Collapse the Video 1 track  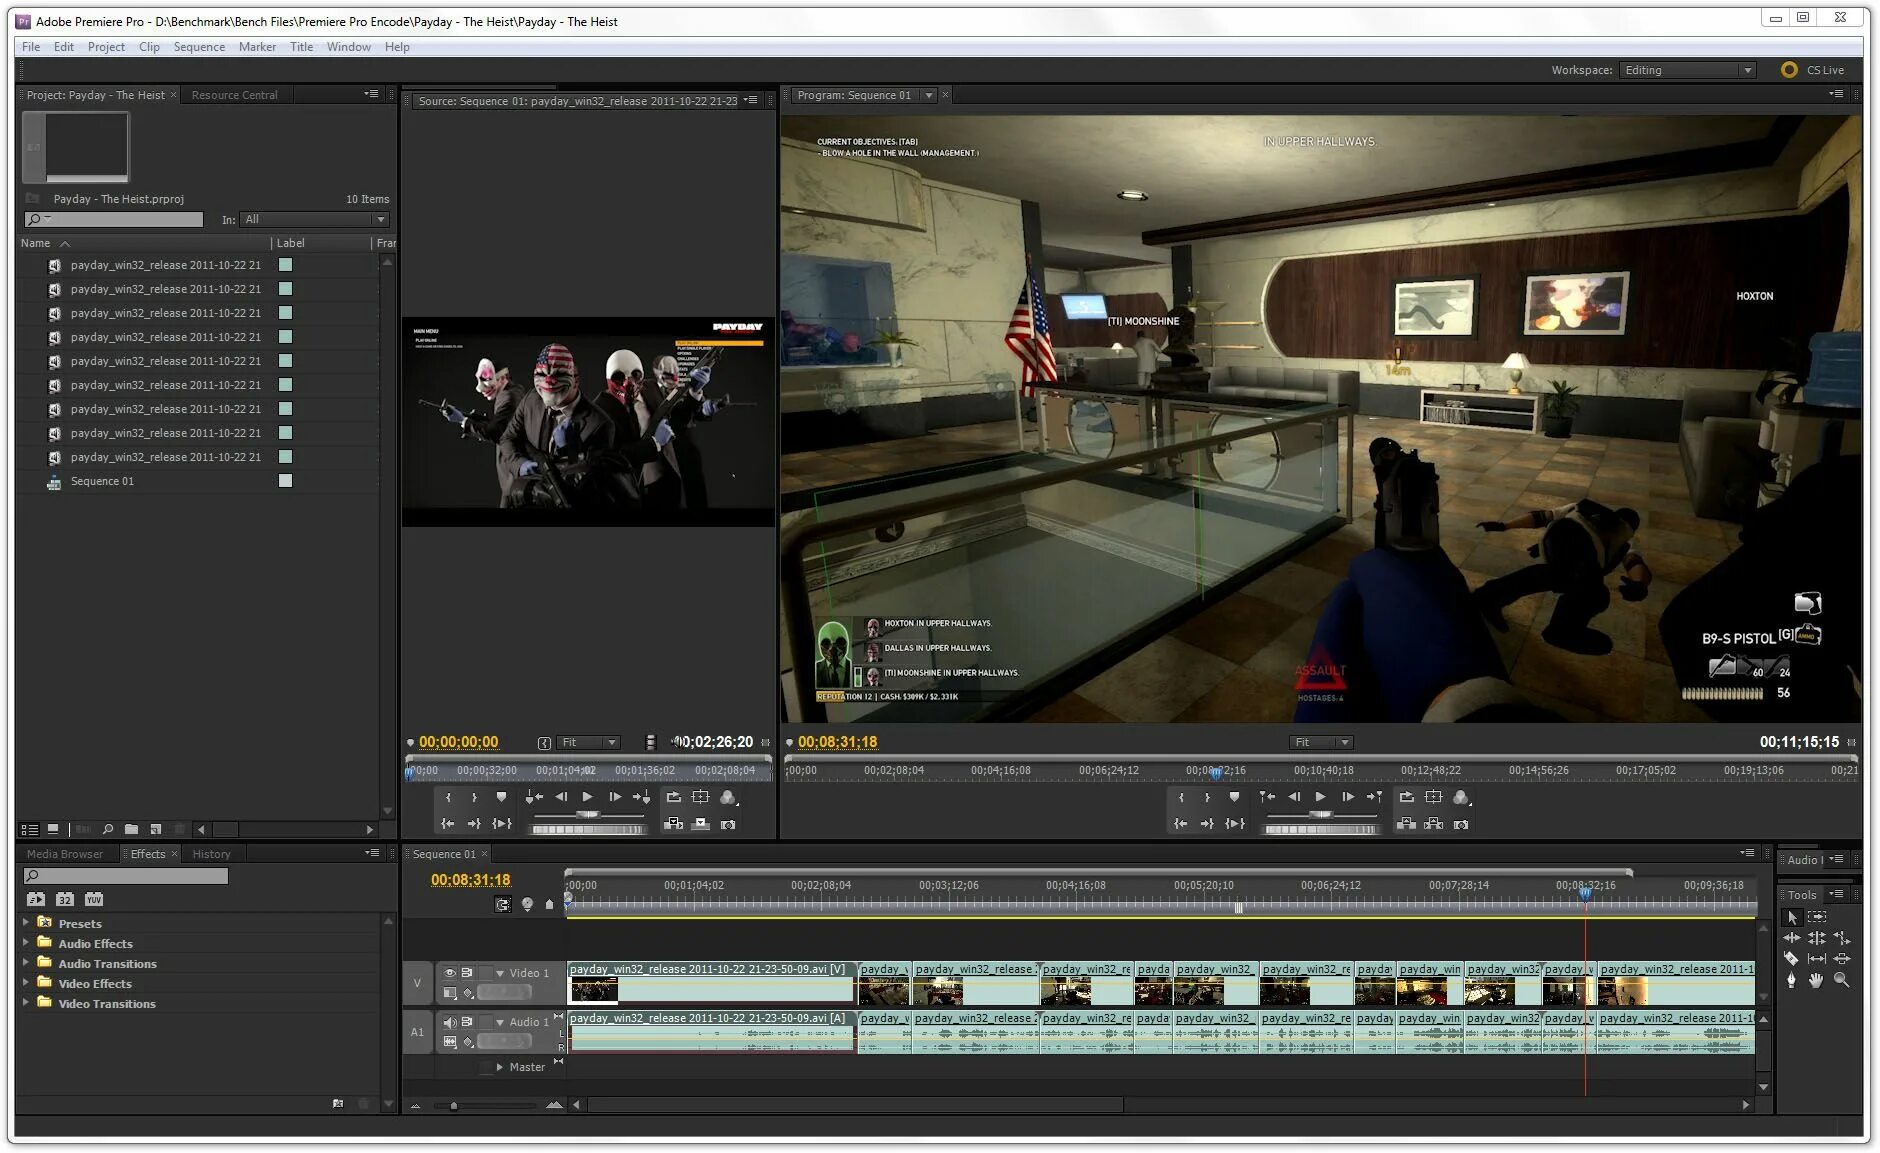pyautogui.click(x=500, y=973)
